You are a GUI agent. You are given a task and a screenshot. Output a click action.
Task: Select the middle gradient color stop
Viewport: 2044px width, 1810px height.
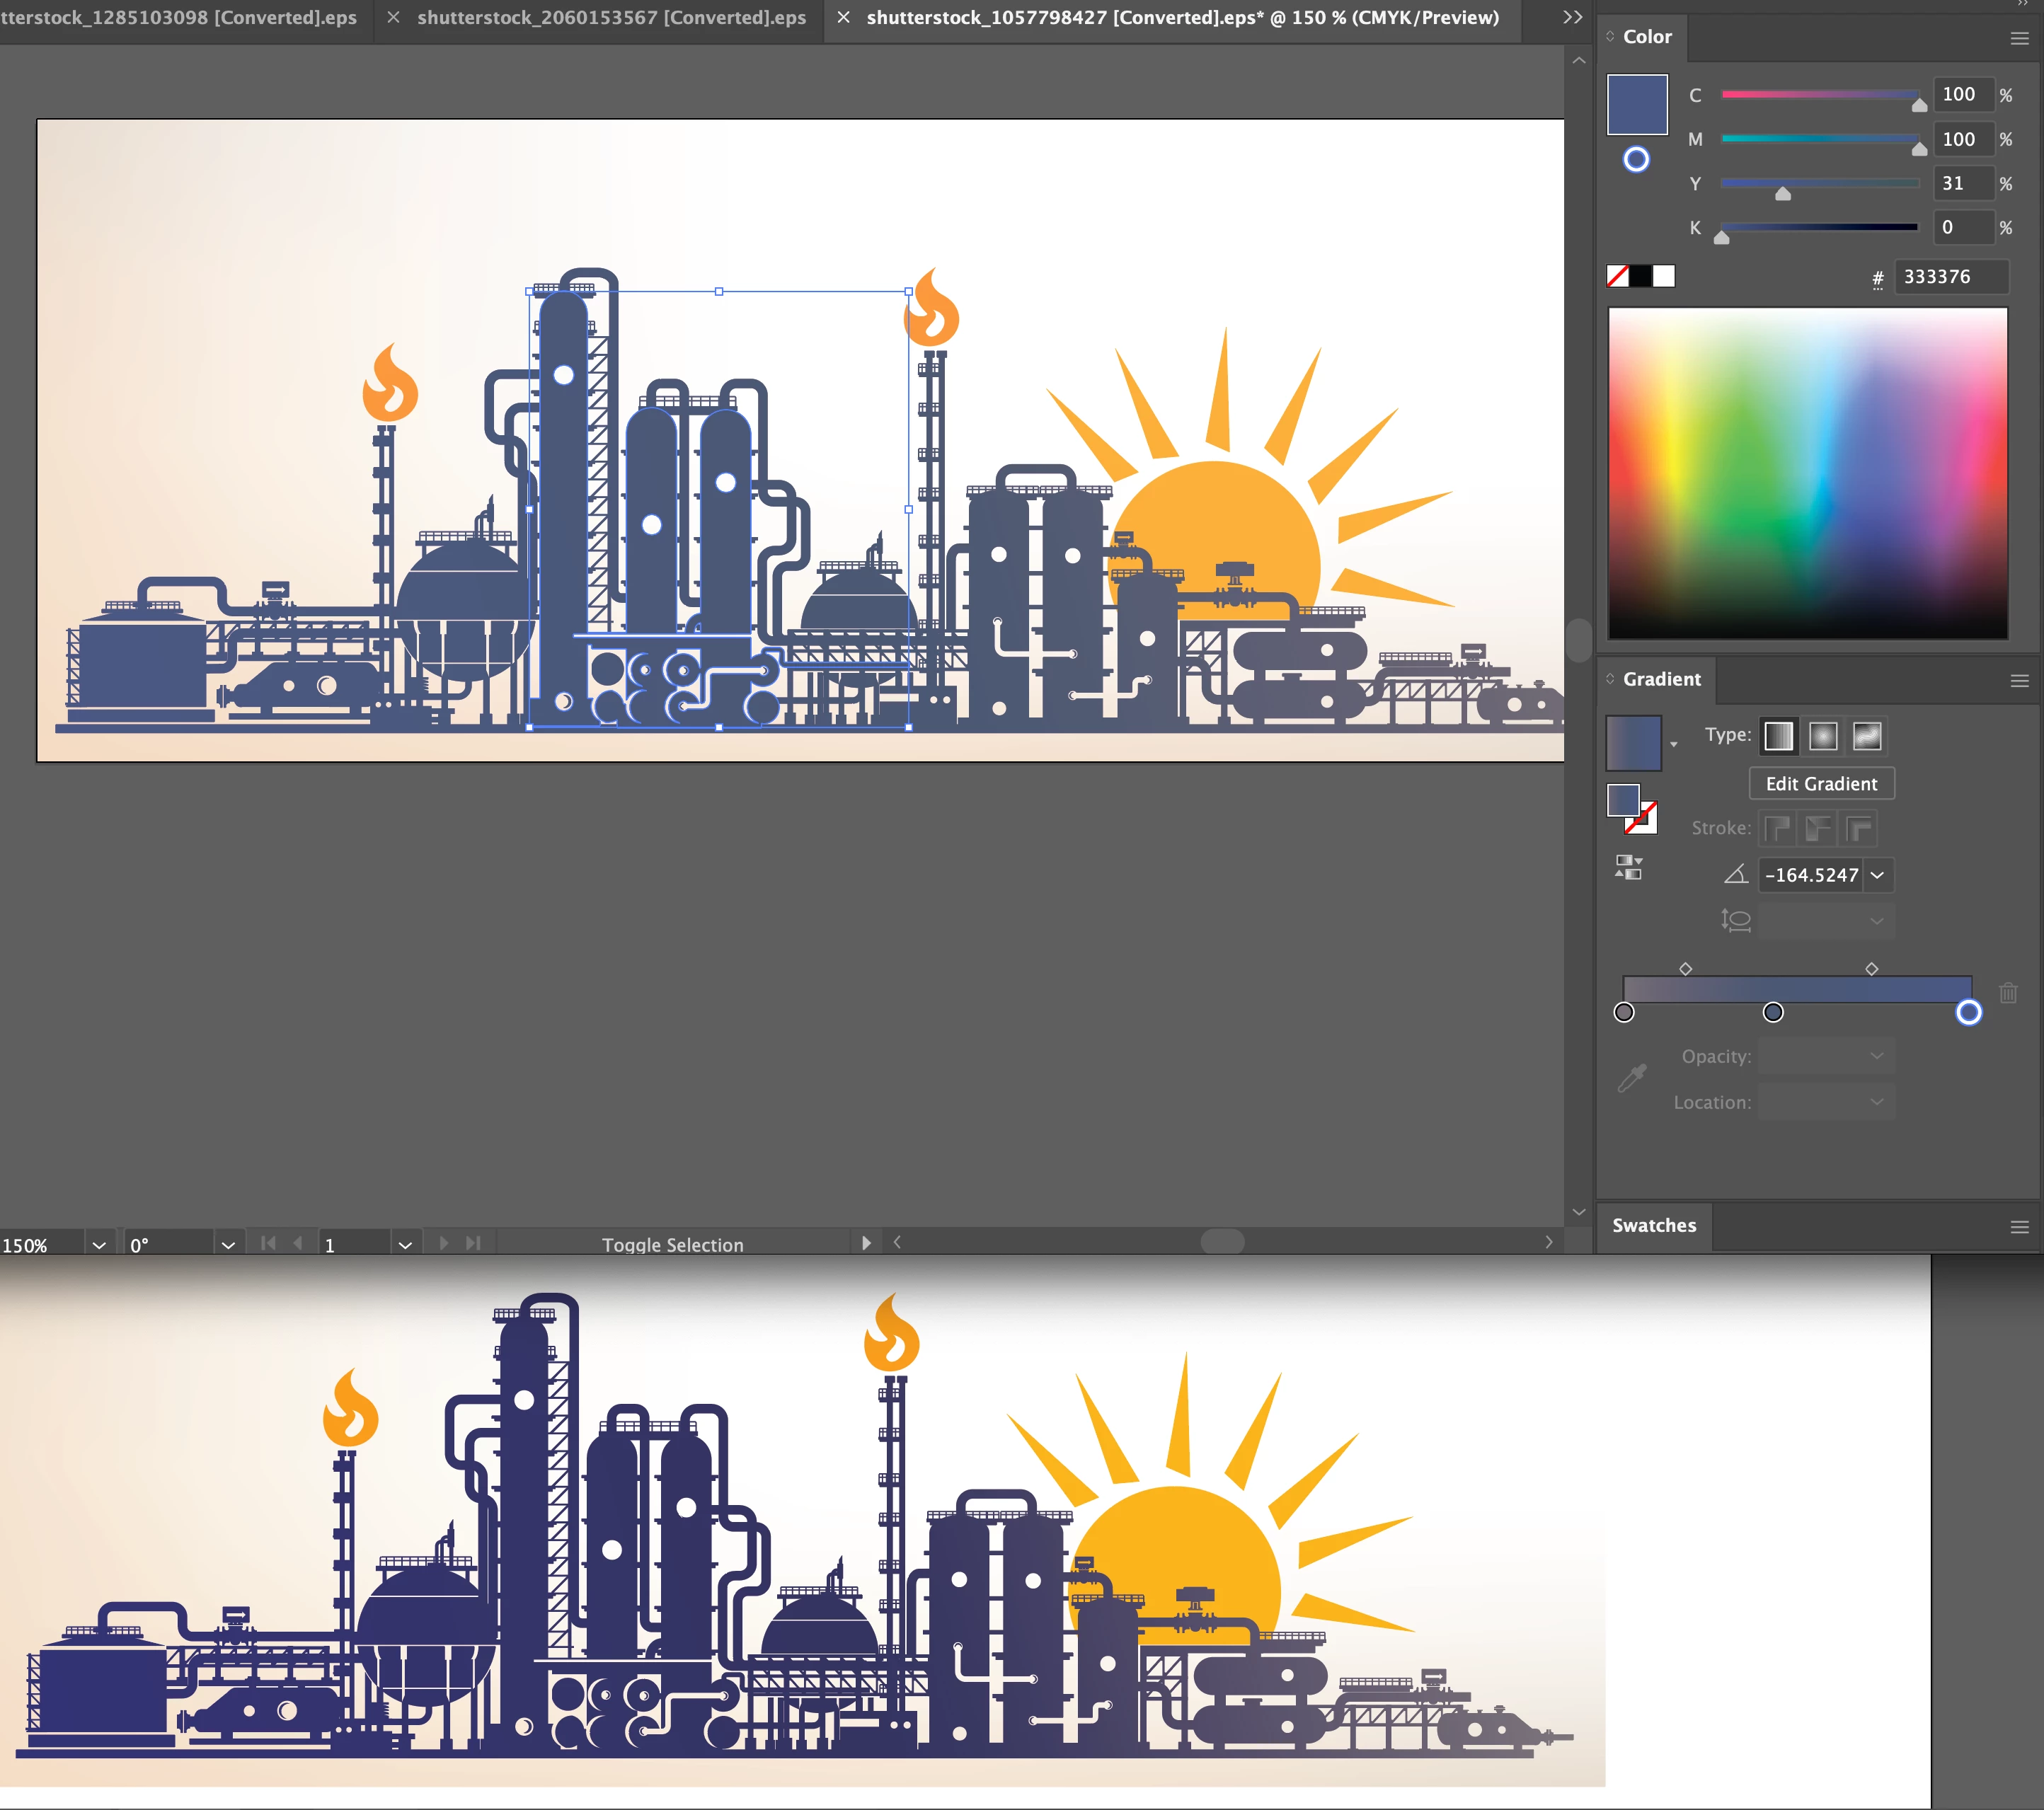(1773, 1012)
